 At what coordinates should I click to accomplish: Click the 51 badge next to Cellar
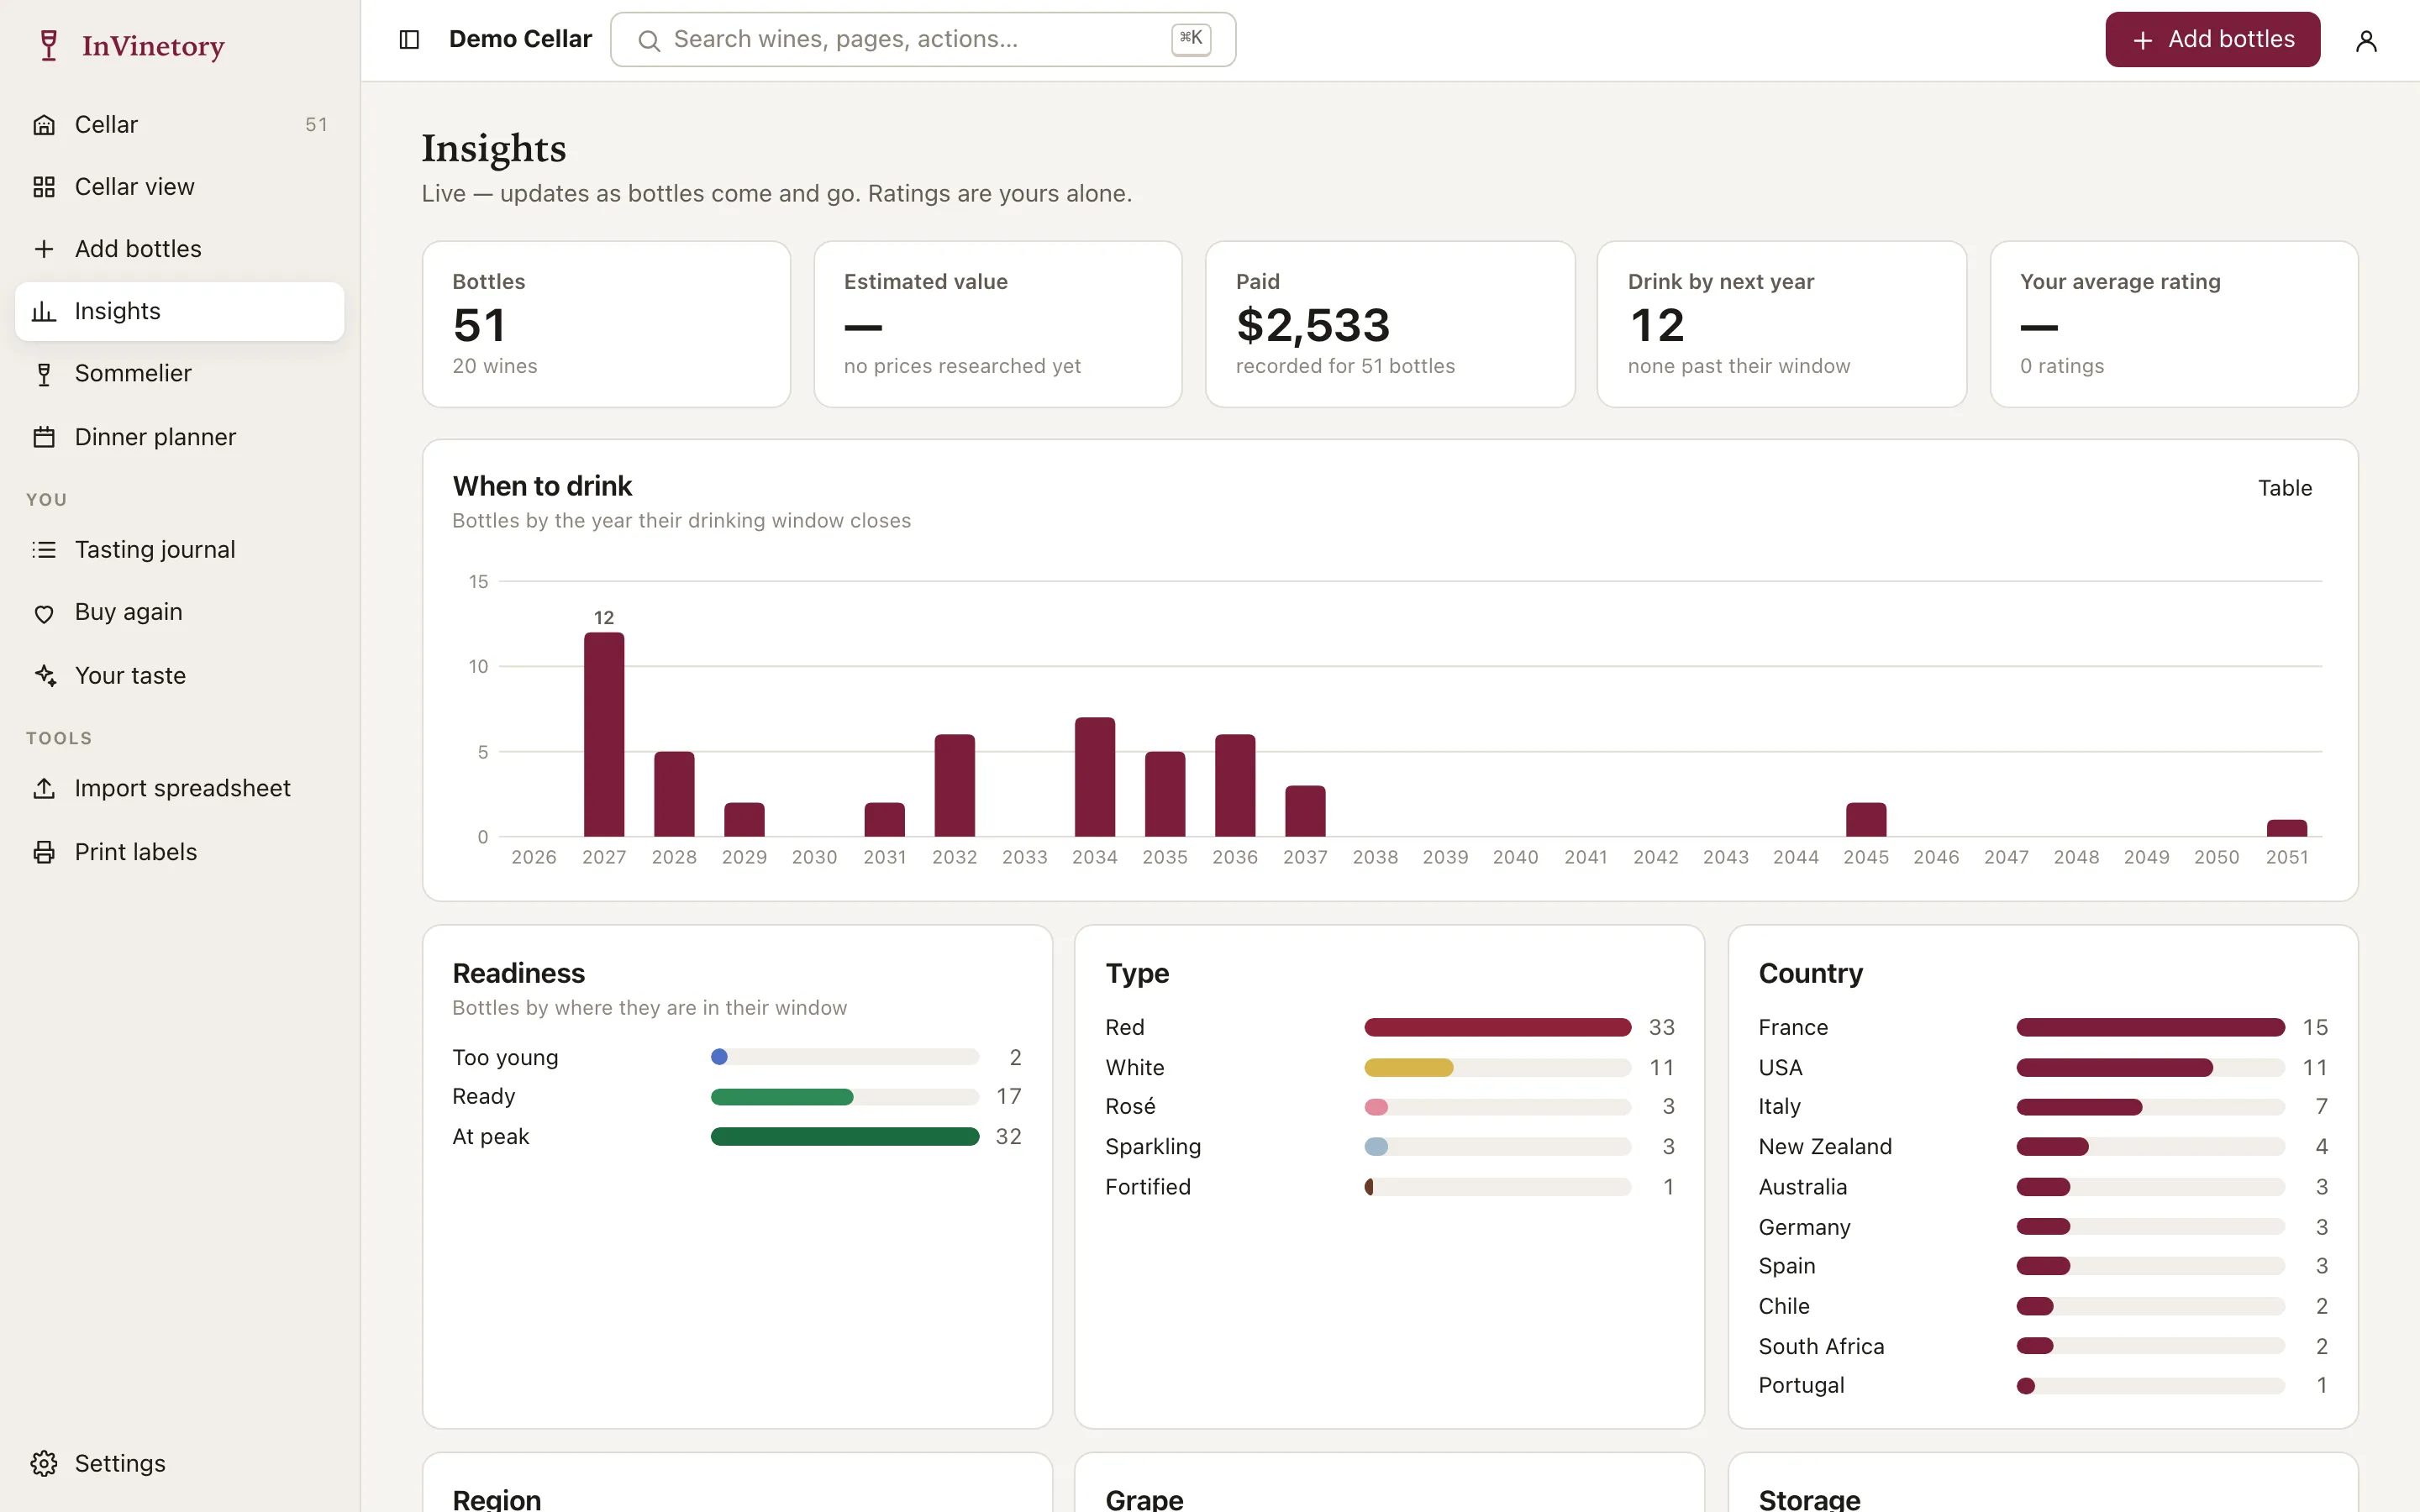click(316, 125)
